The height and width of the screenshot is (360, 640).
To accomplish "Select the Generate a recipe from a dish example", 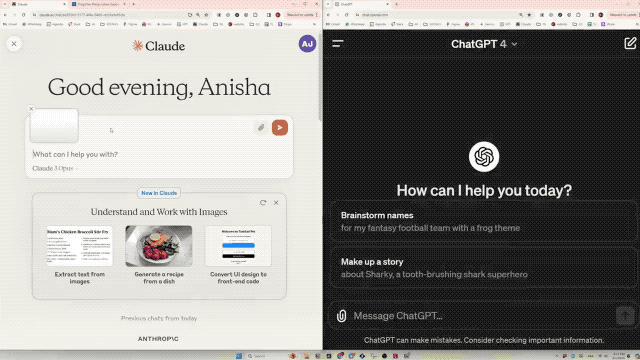I will tap(159, 255).
